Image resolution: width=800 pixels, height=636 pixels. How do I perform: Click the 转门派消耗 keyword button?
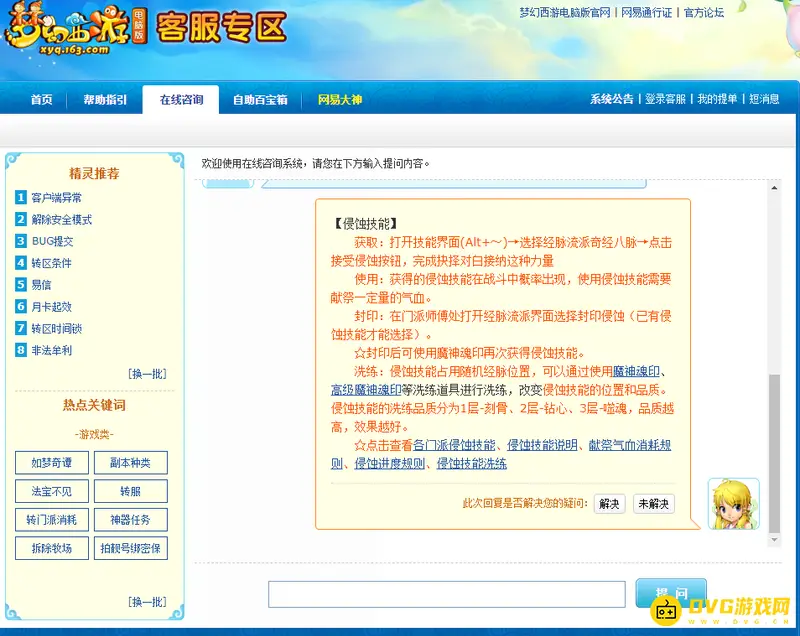point(52,520)
